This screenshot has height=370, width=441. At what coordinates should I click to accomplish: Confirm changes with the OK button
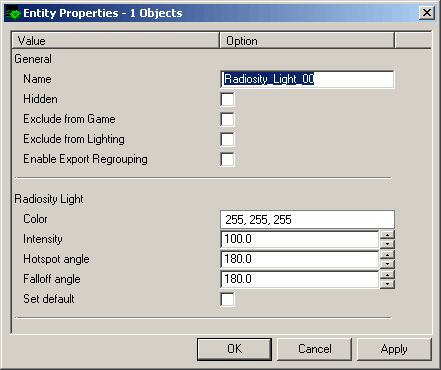pos(234,349)
